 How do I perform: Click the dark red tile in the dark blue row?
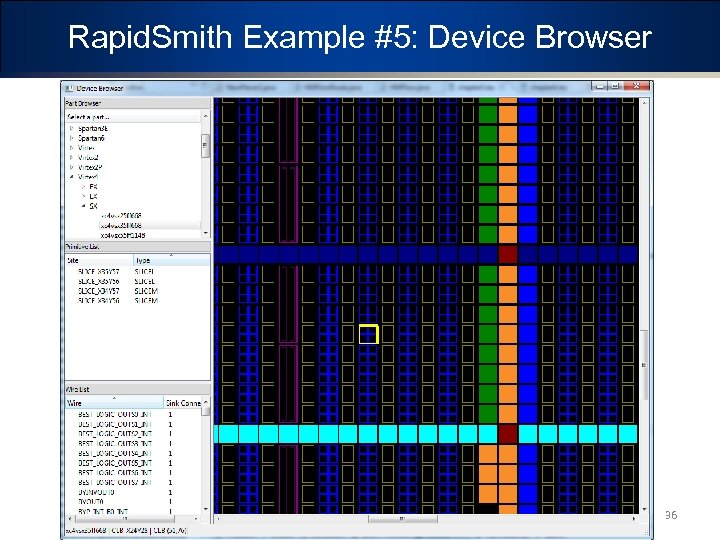[508, 254]
